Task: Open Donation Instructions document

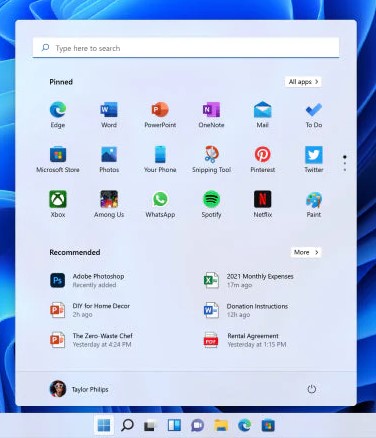Action: [246, 310]
